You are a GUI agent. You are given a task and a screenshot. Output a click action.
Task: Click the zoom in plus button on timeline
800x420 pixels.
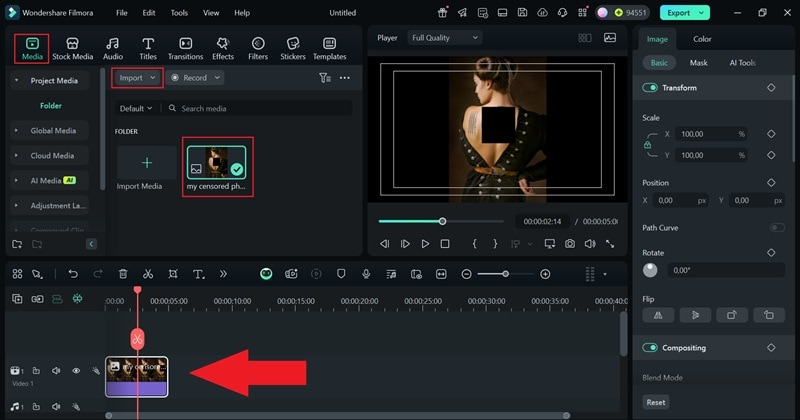click(545, 274)
